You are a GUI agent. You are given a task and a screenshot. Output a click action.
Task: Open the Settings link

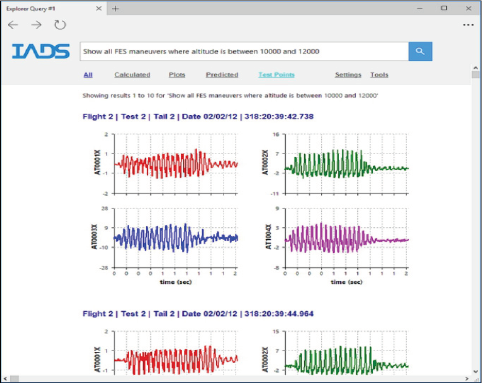pyautogui.click(x=348, y=75)
